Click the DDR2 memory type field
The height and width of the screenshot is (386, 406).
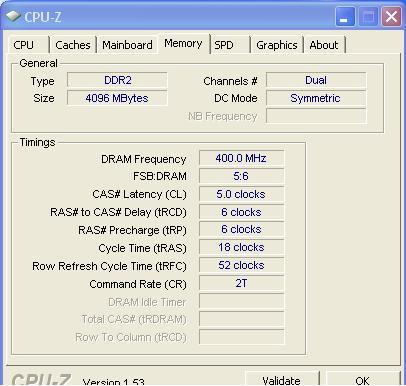click(117, 80)
